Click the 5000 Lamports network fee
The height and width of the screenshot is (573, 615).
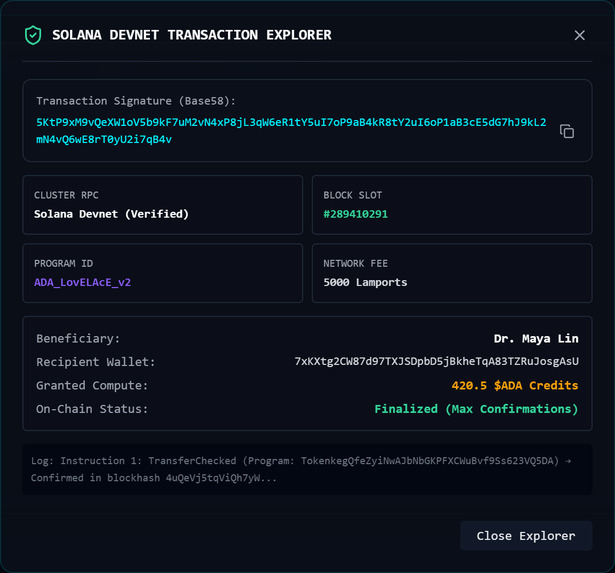(x=365, y=282)
